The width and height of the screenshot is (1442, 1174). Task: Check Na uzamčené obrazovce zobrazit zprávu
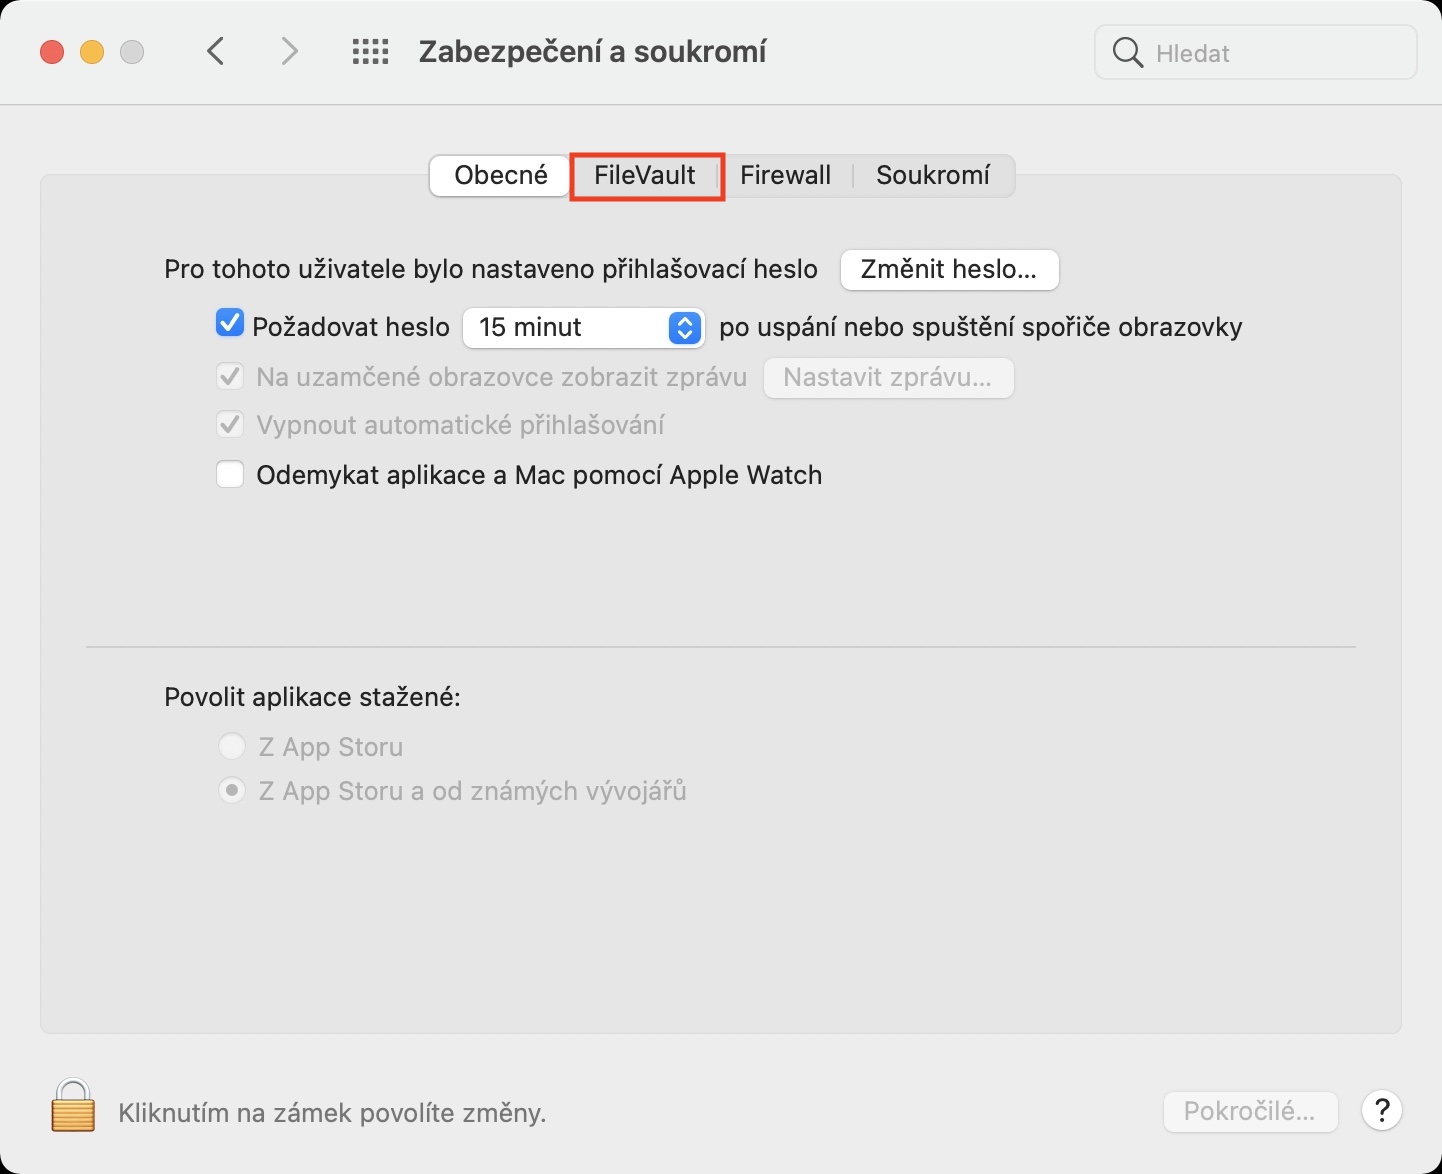230,377
